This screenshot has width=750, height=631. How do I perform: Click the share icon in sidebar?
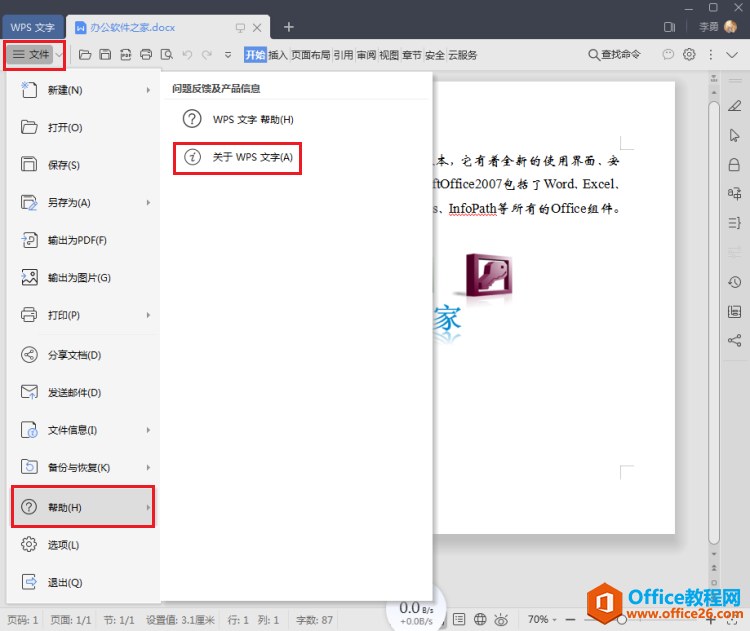click(x=735, y=341)
